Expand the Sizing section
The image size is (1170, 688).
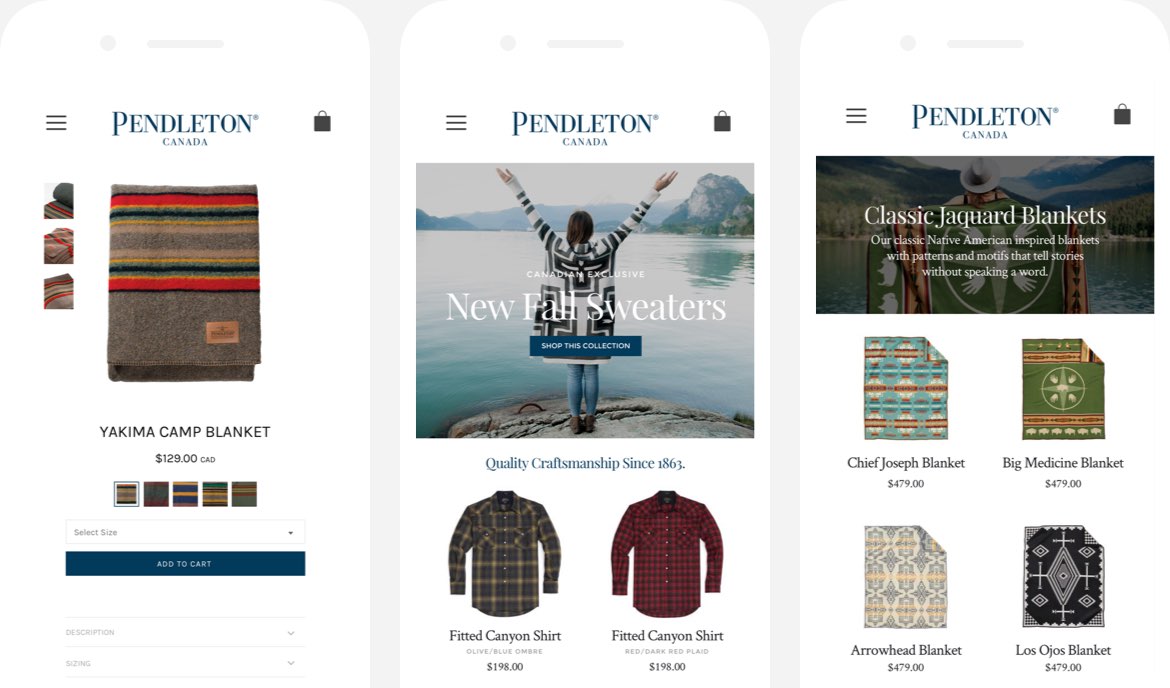tap(185, 663)
